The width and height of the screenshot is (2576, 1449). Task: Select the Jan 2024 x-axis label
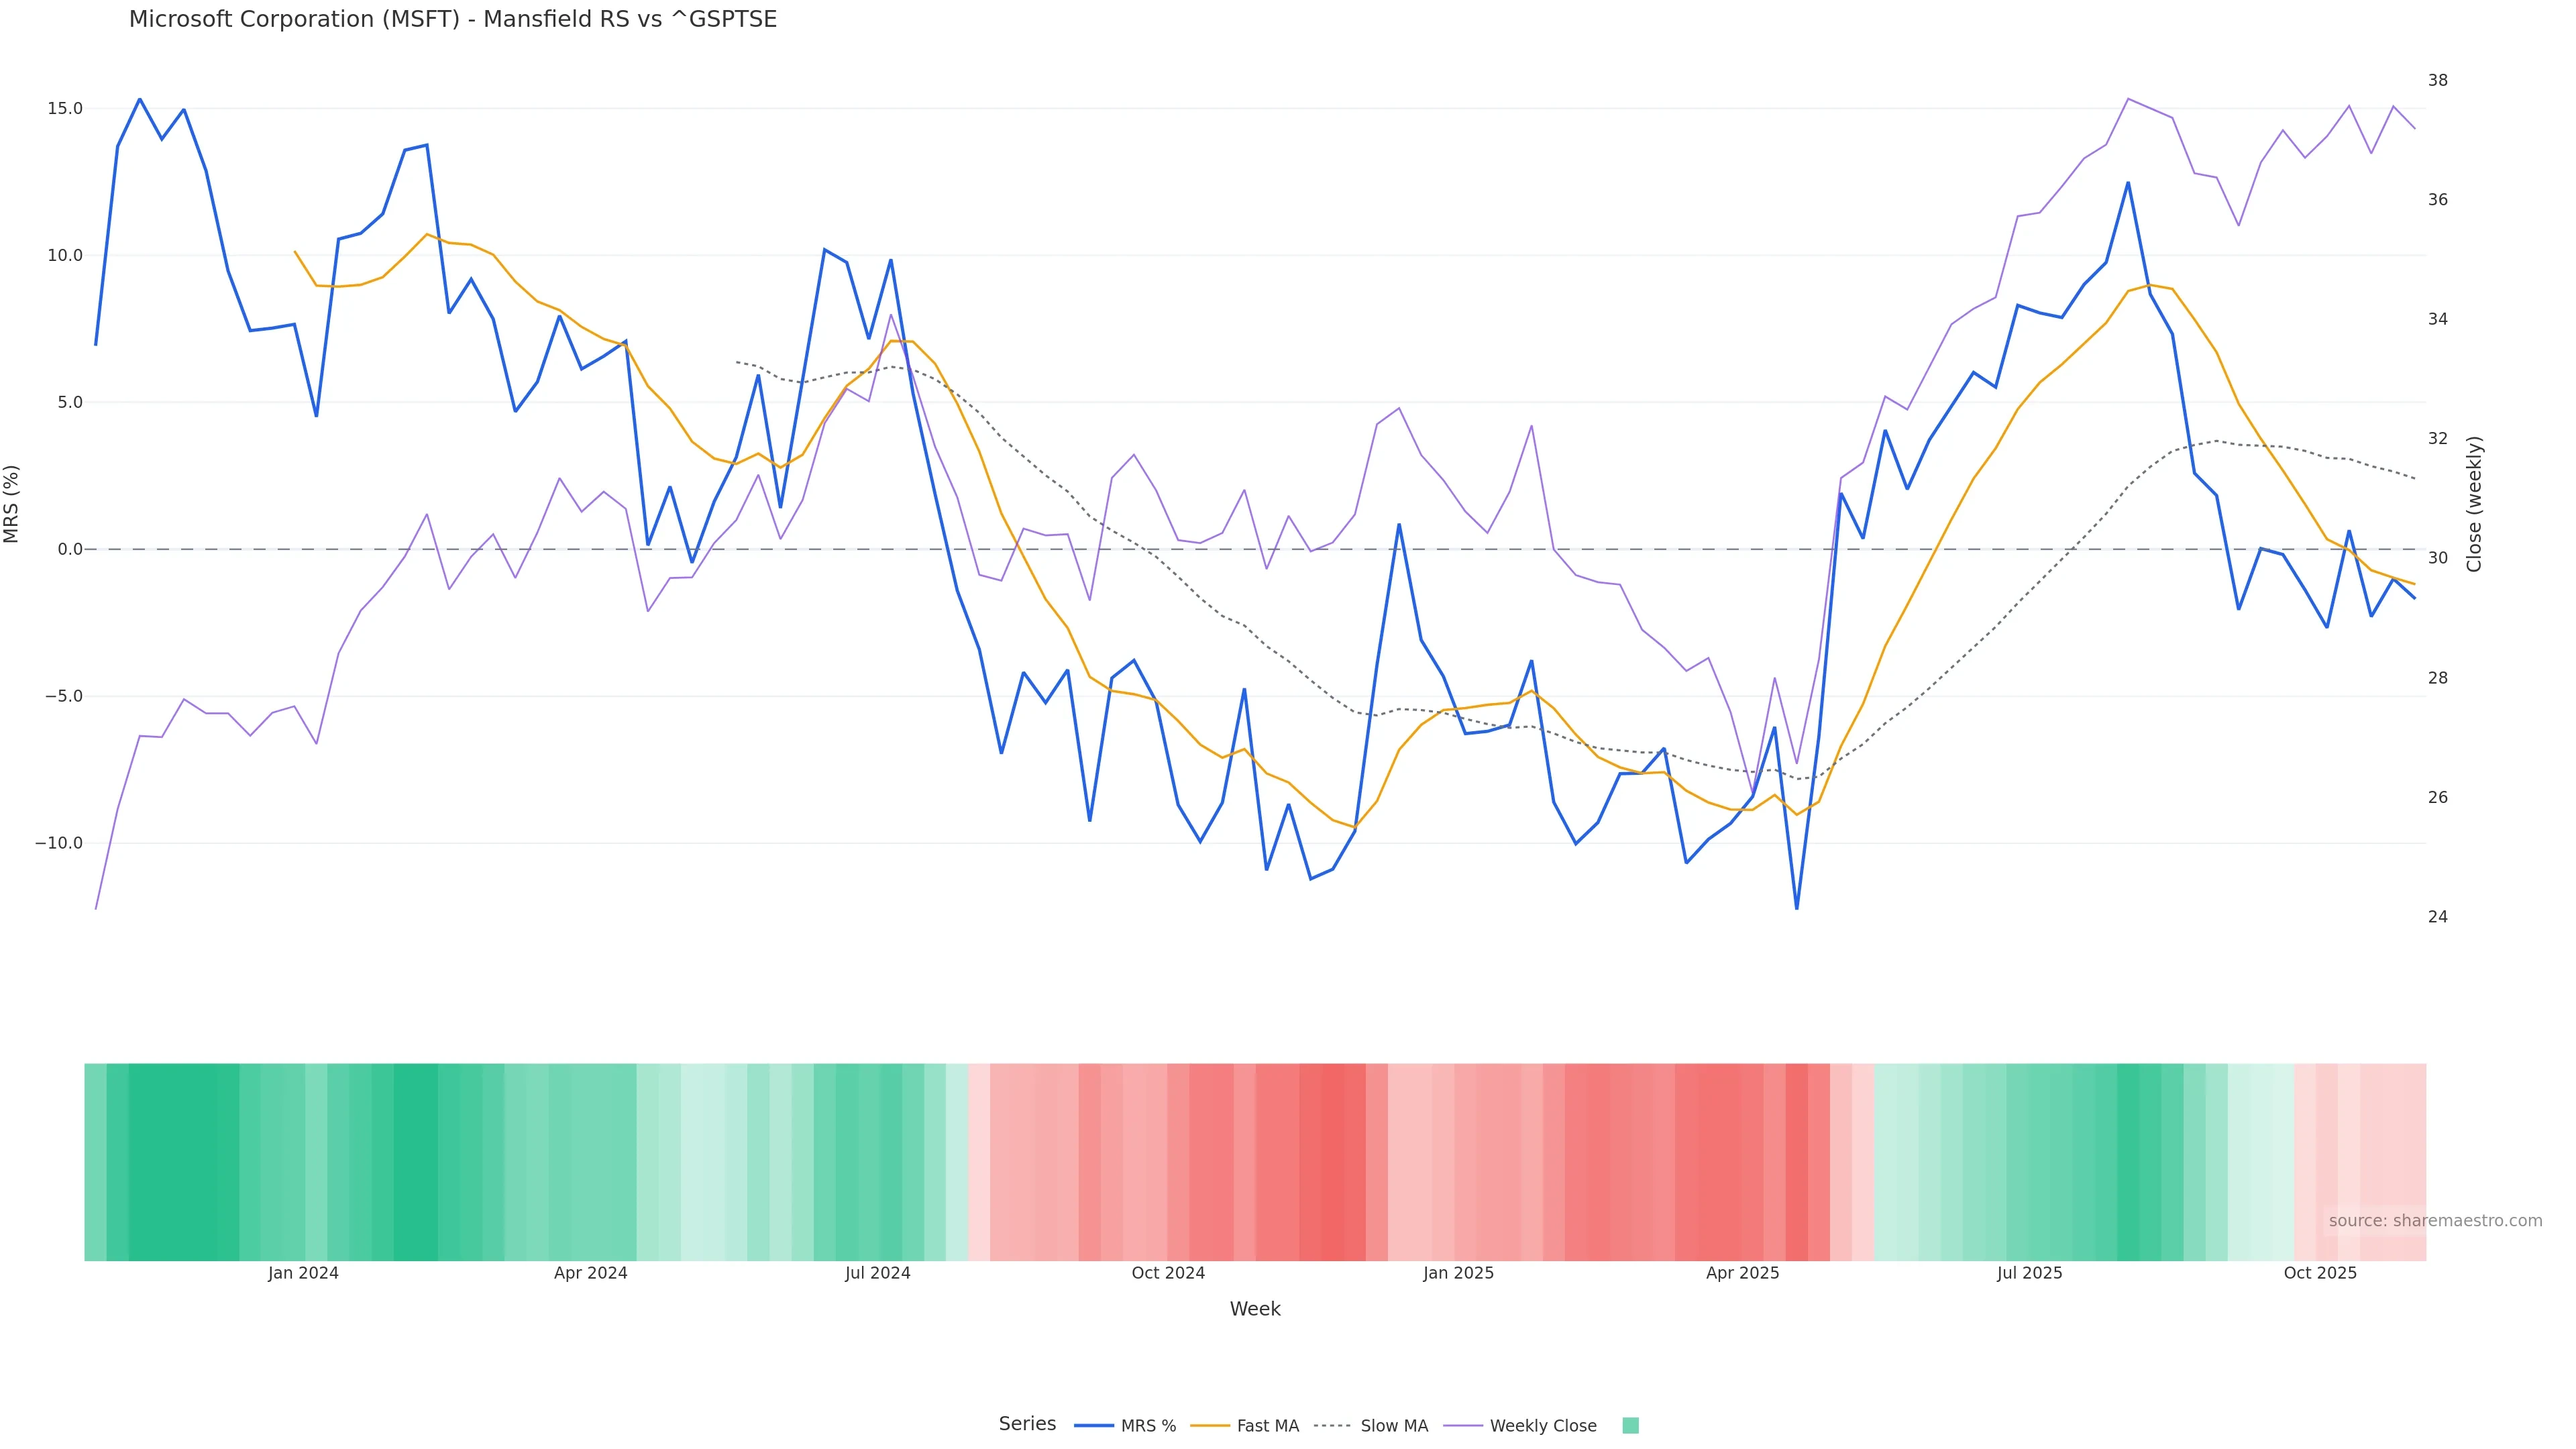(303, 1273)
